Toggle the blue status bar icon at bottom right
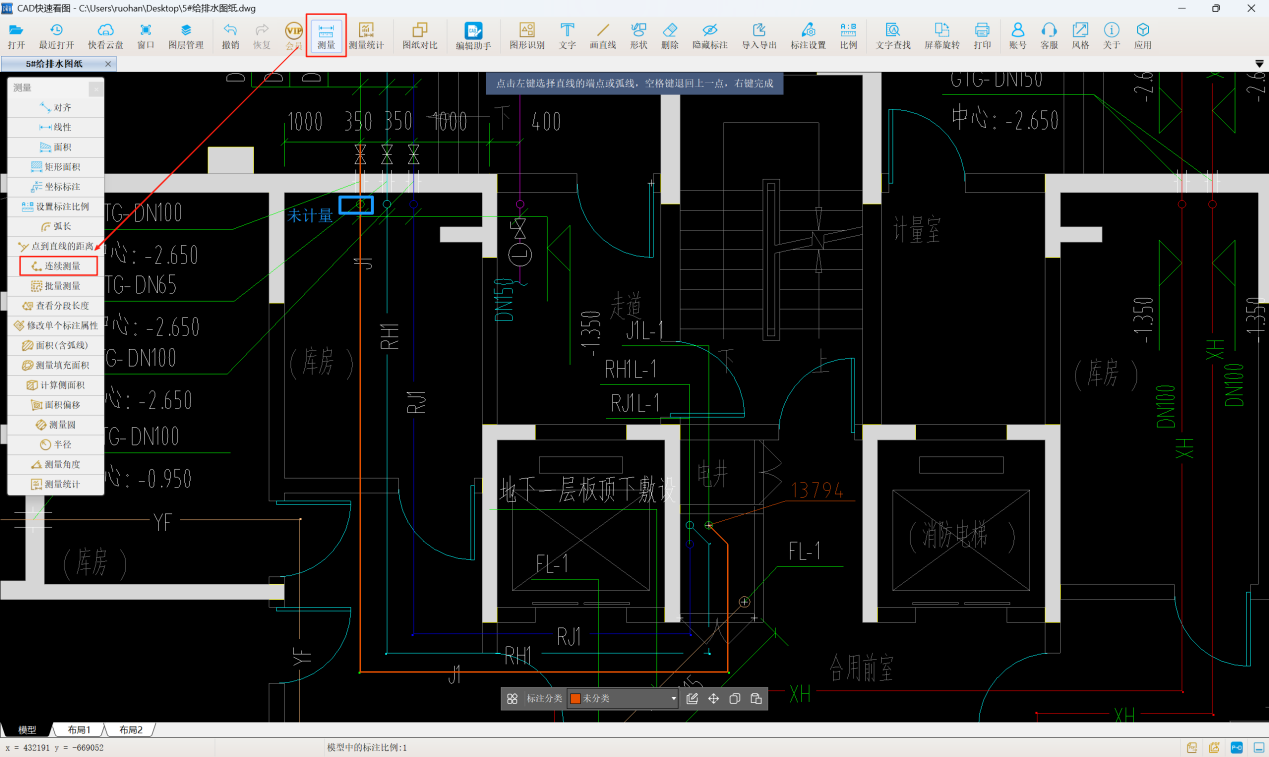 (x=1236, y=747)
